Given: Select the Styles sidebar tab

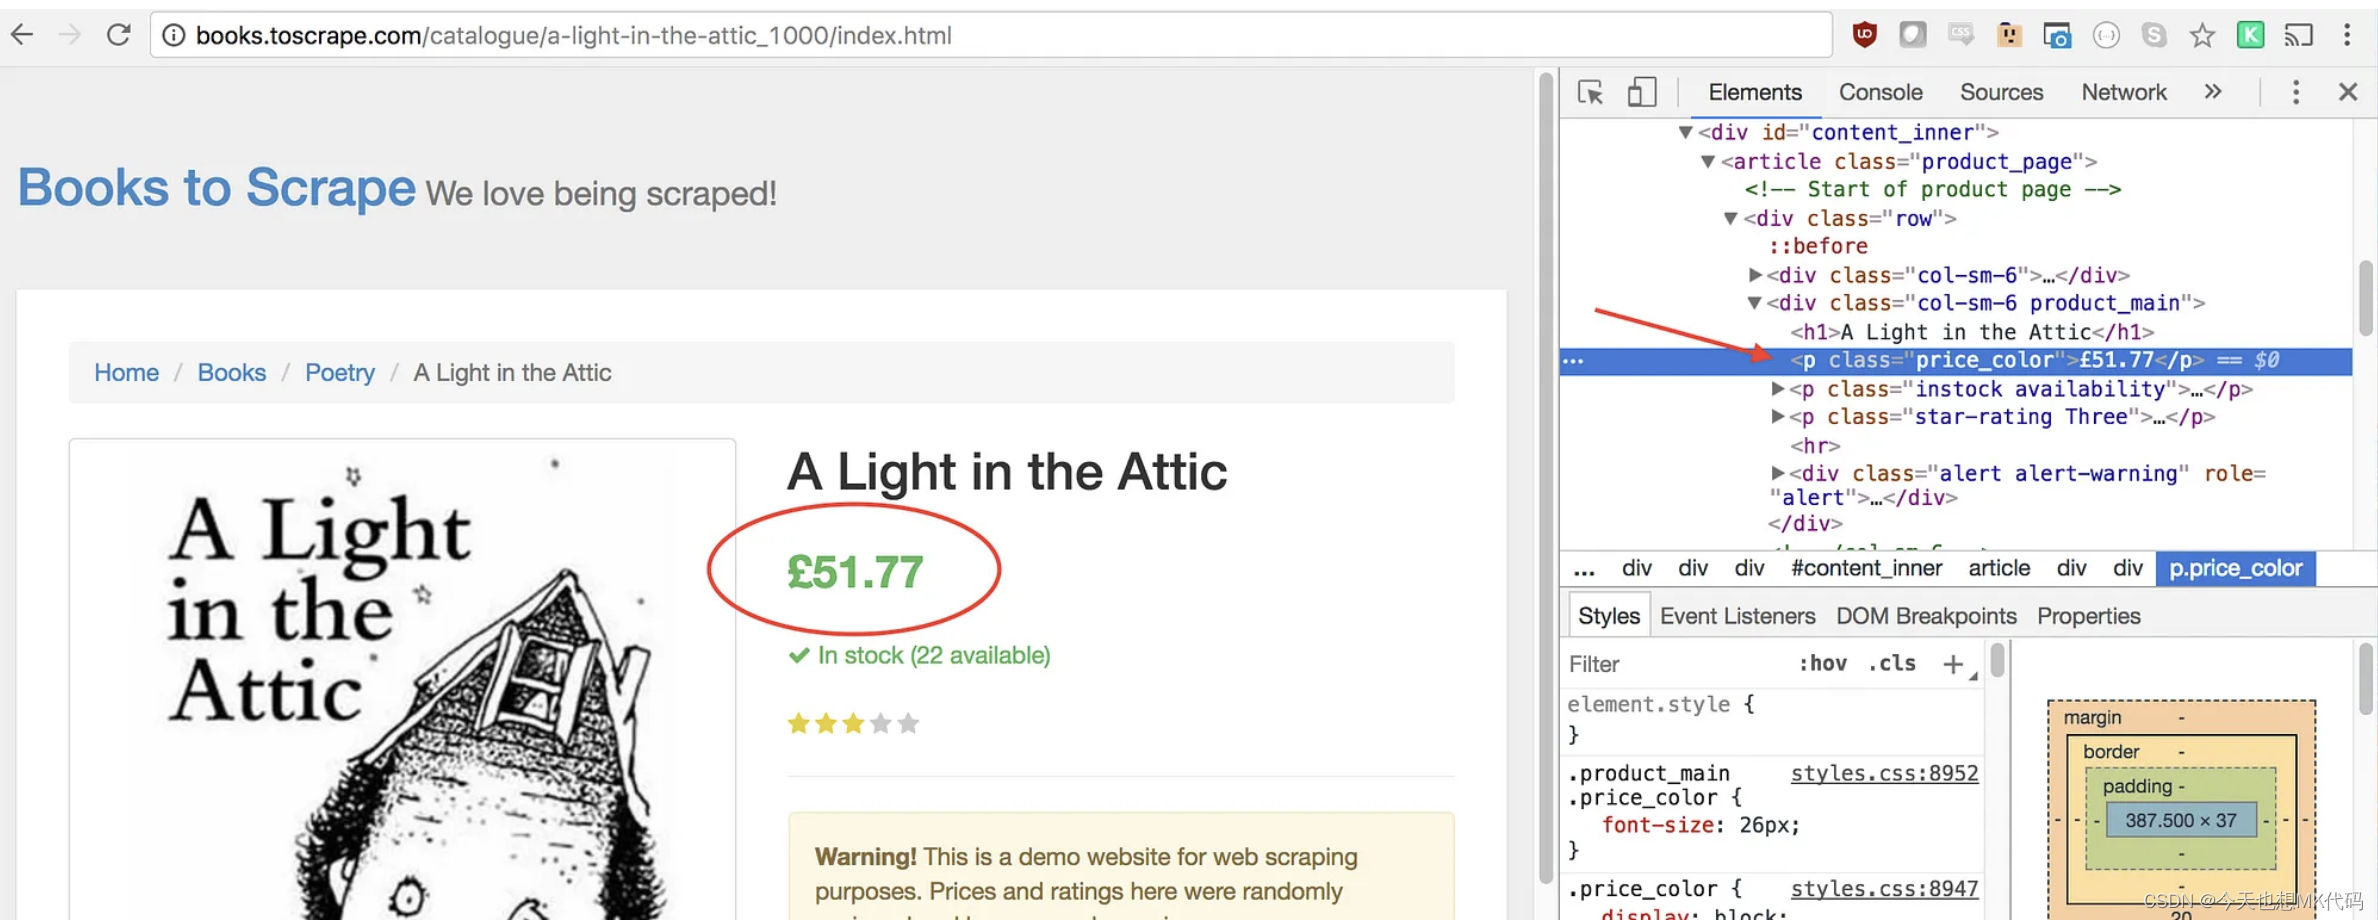Looking at the screenshot, I should coord(1609,616).
